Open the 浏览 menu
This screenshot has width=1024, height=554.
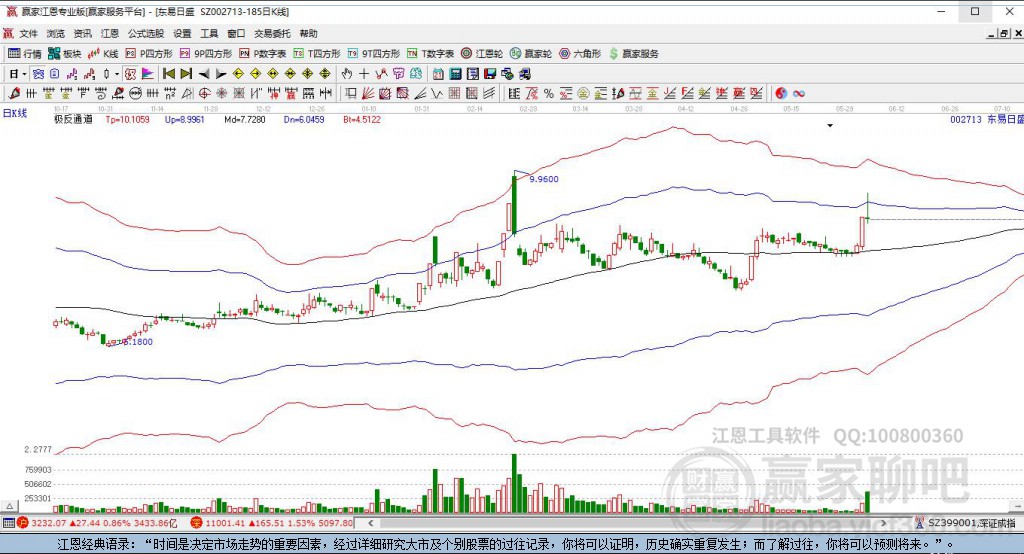coord(56,33)
